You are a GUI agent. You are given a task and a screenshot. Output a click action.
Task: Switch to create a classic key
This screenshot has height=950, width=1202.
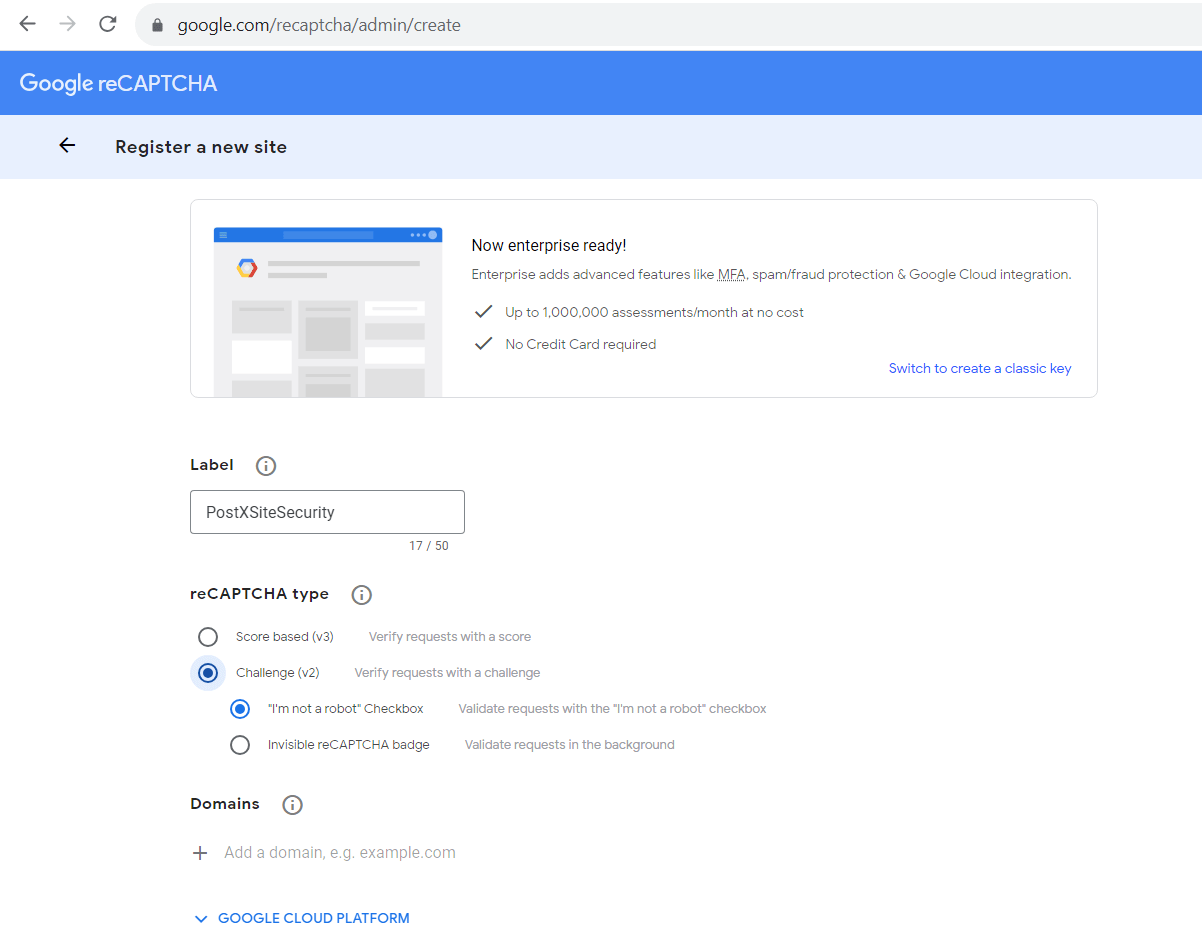coord(979,368)
